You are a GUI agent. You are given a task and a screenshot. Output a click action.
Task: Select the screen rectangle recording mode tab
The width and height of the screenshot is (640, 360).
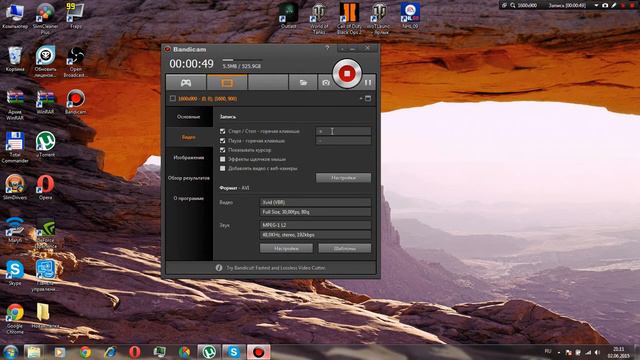click(x=227, y=82)
